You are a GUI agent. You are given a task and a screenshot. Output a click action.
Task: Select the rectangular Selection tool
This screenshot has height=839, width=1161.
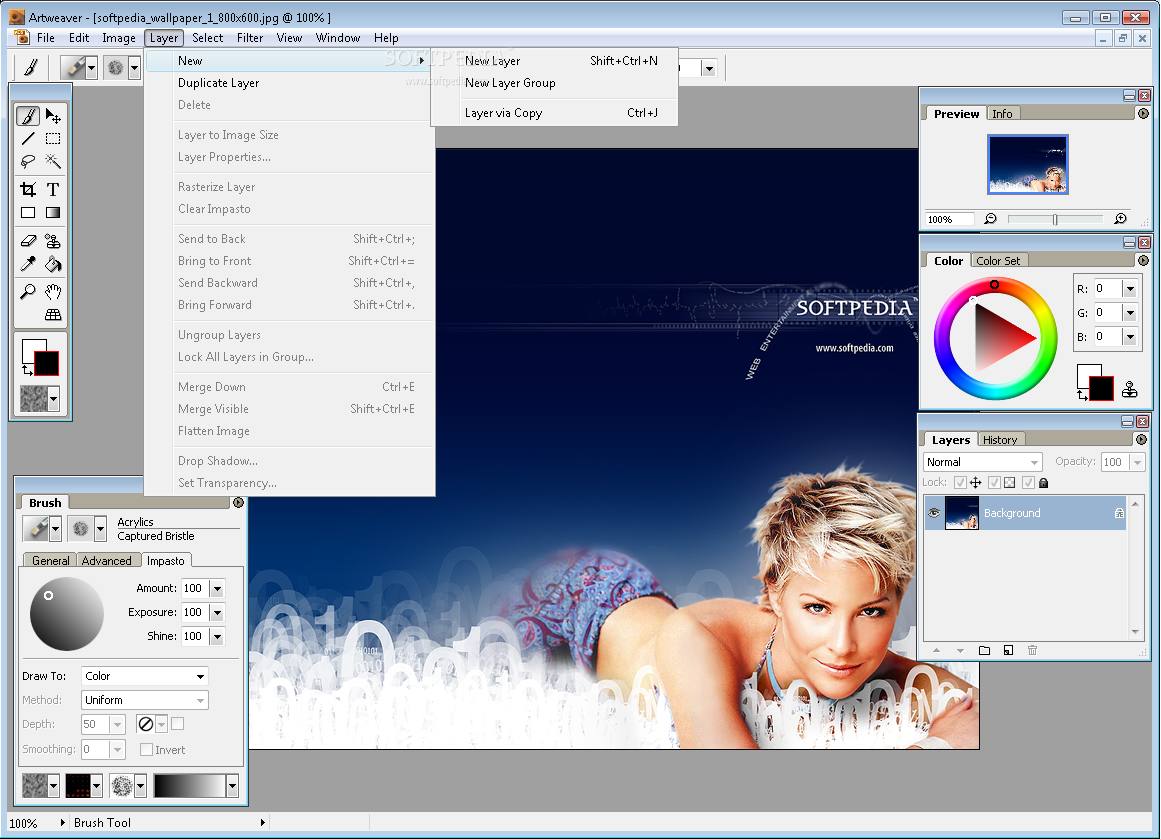click(x=53, y=138)
